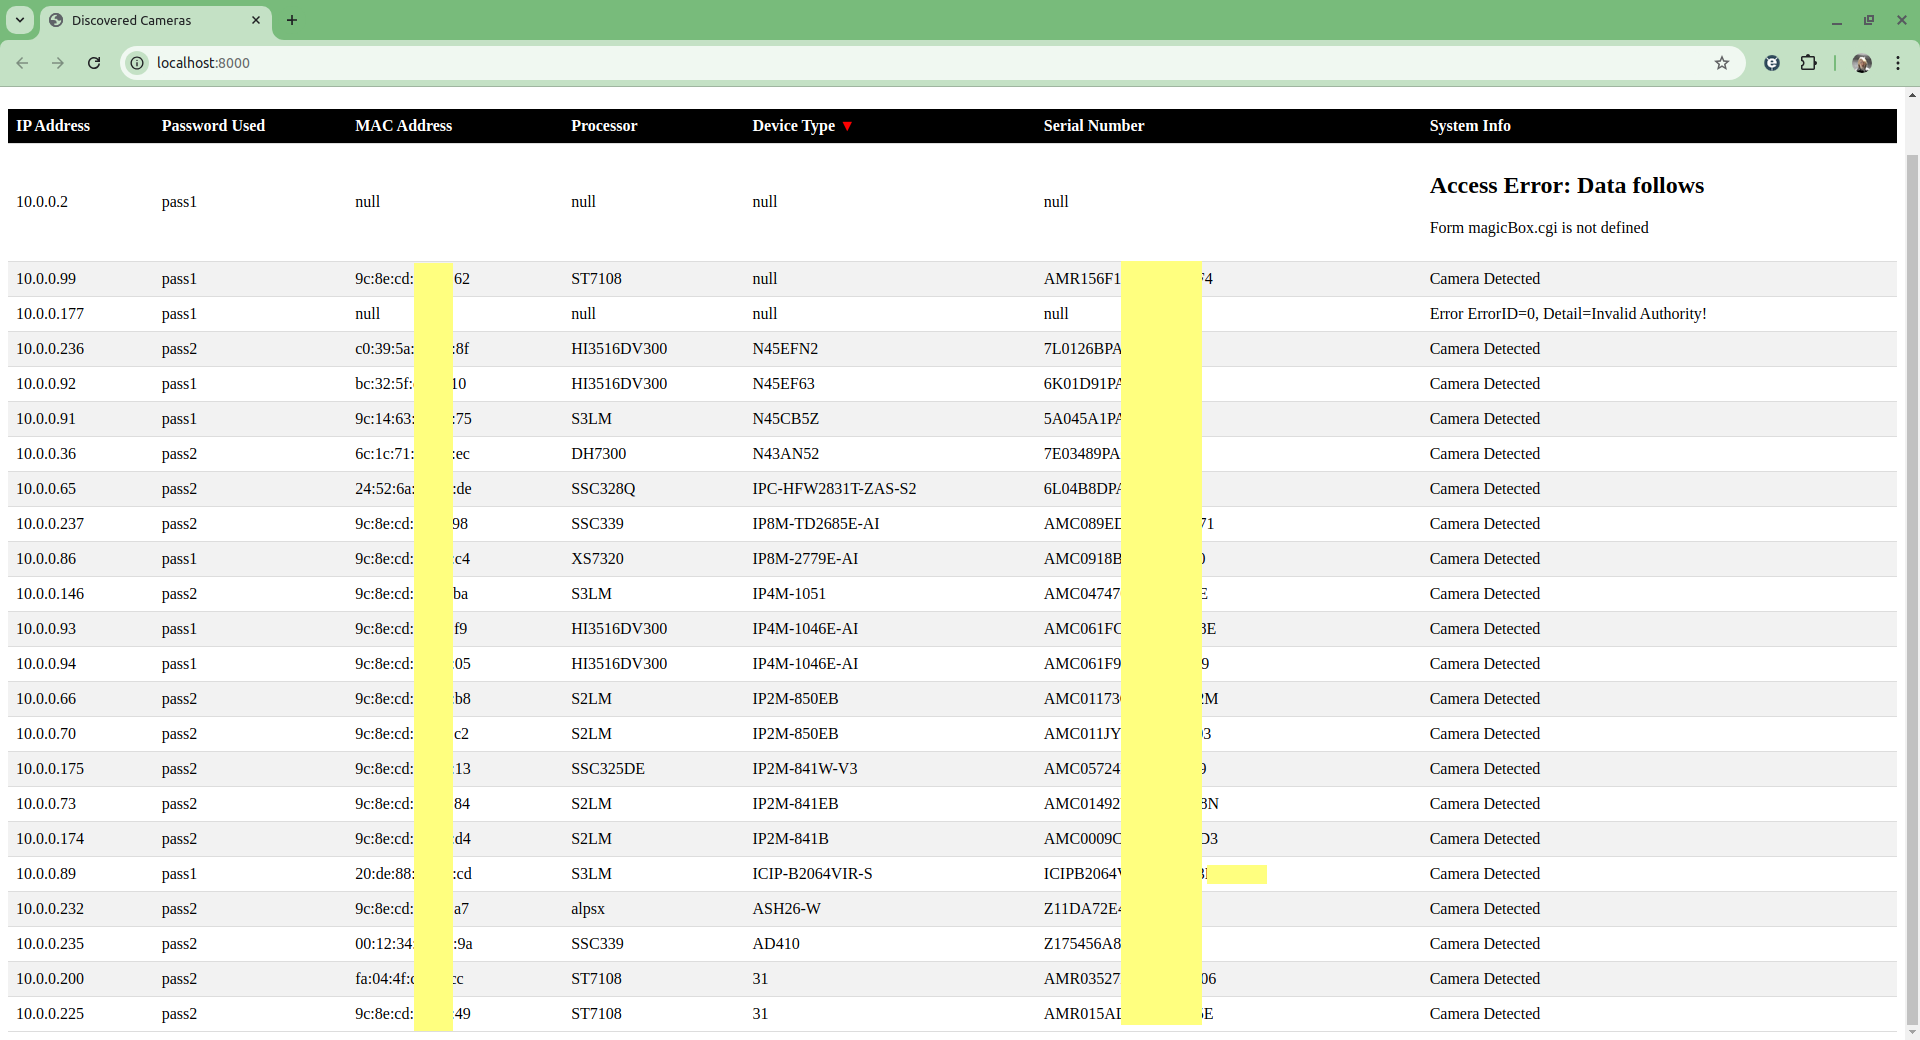Screen dimensions: 1920x1040
Task: Sort by Serial Number column header
Action: coord(1093,126)
